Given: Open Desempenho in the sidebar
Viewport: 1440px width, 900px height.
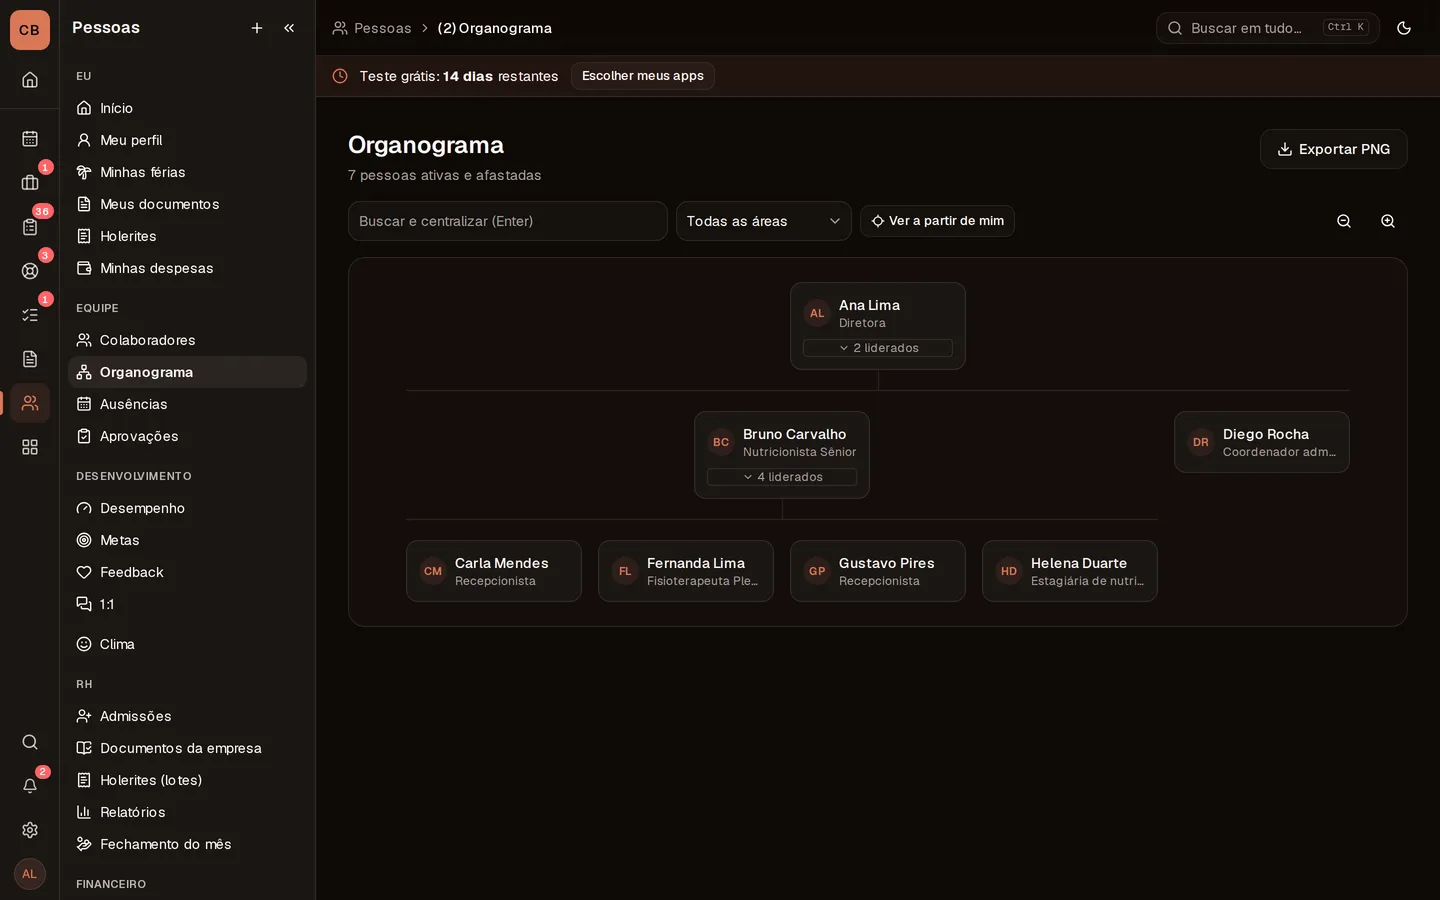Looking at the screenshot, I should [187, 508].
